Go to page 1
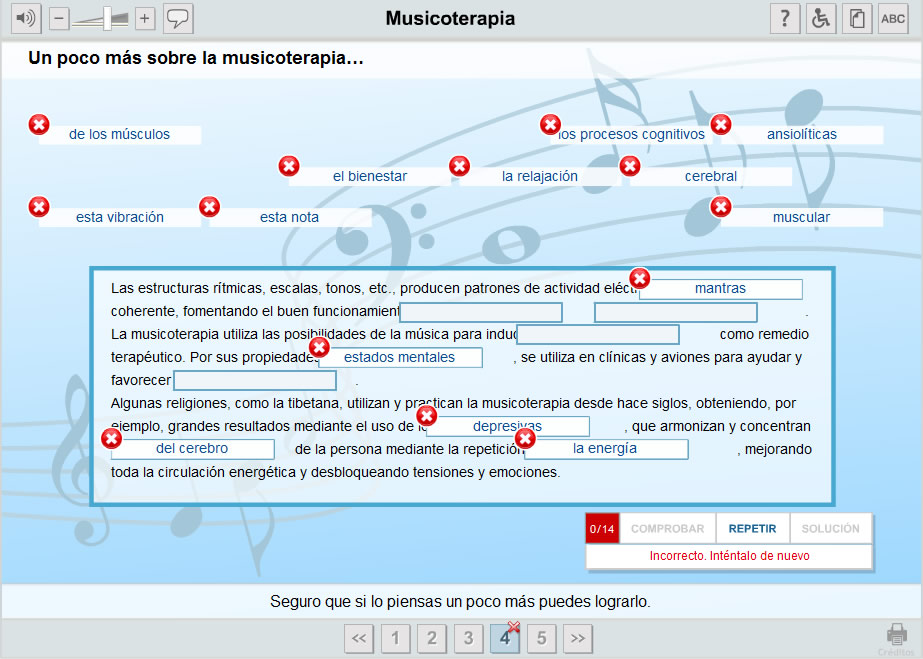 coord(396,638)
